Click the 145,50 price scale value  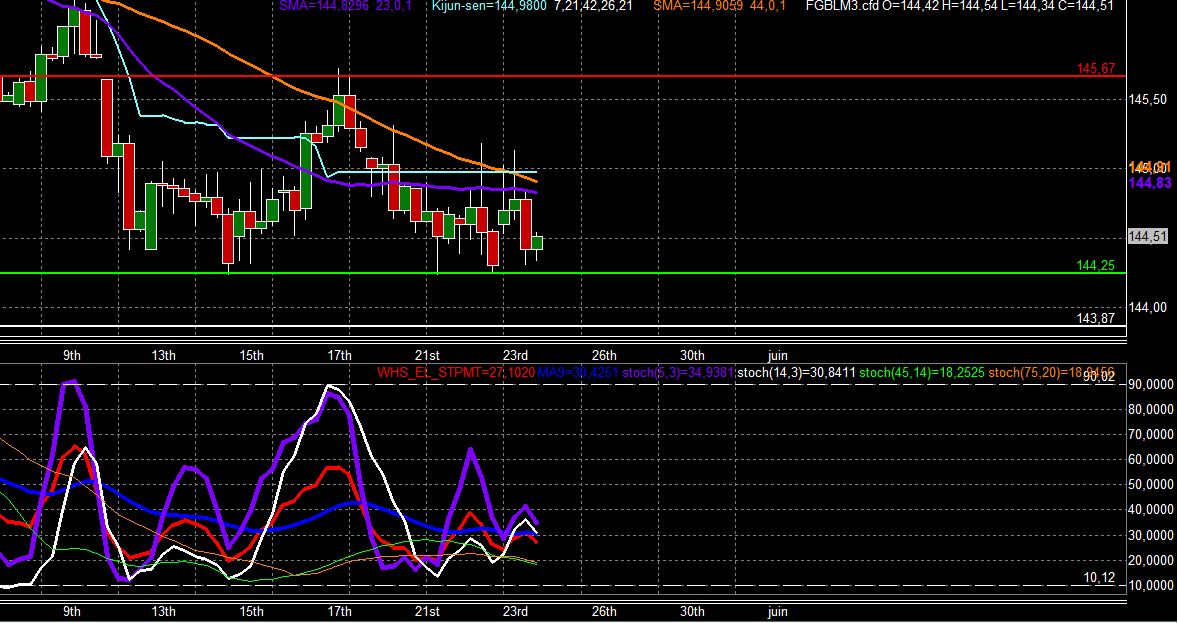[x=1148, y=100]
